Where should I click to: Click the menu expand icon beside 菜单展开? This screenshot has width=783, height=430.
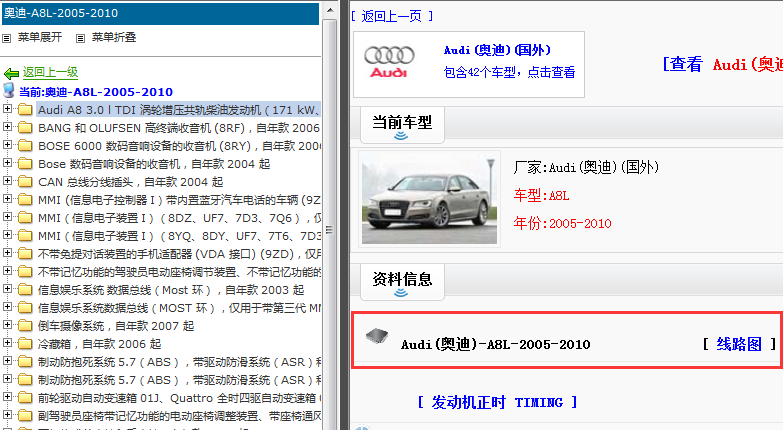(6, 38)
